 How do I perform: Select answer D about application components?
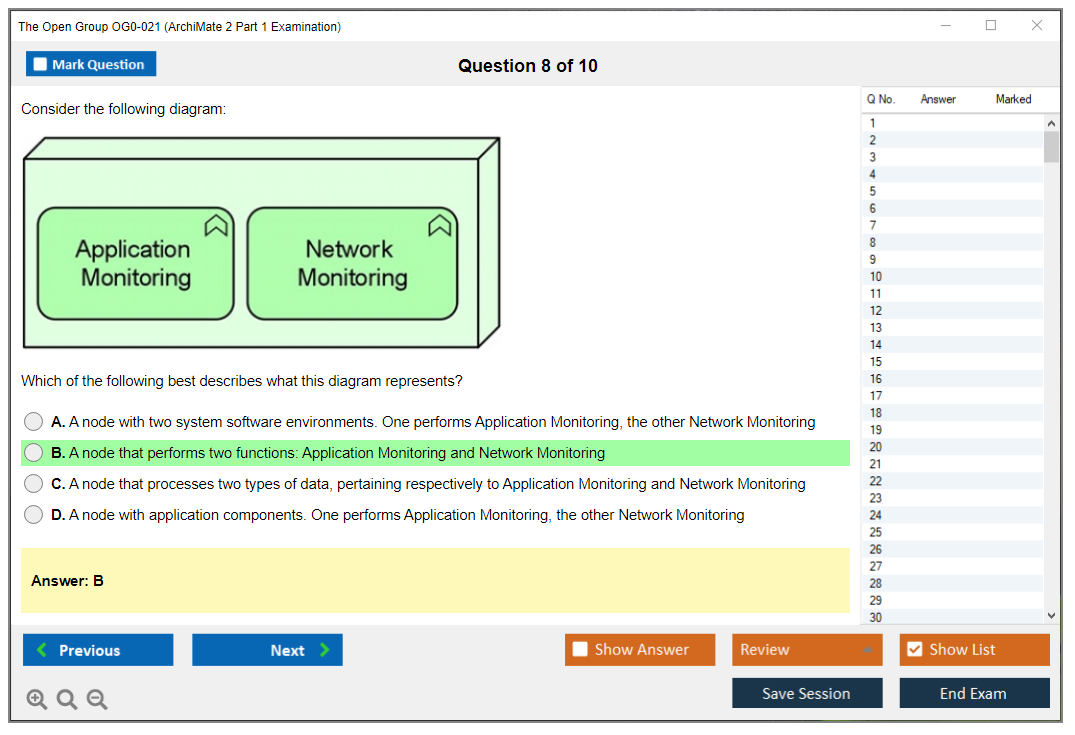(x=34, y=515)
